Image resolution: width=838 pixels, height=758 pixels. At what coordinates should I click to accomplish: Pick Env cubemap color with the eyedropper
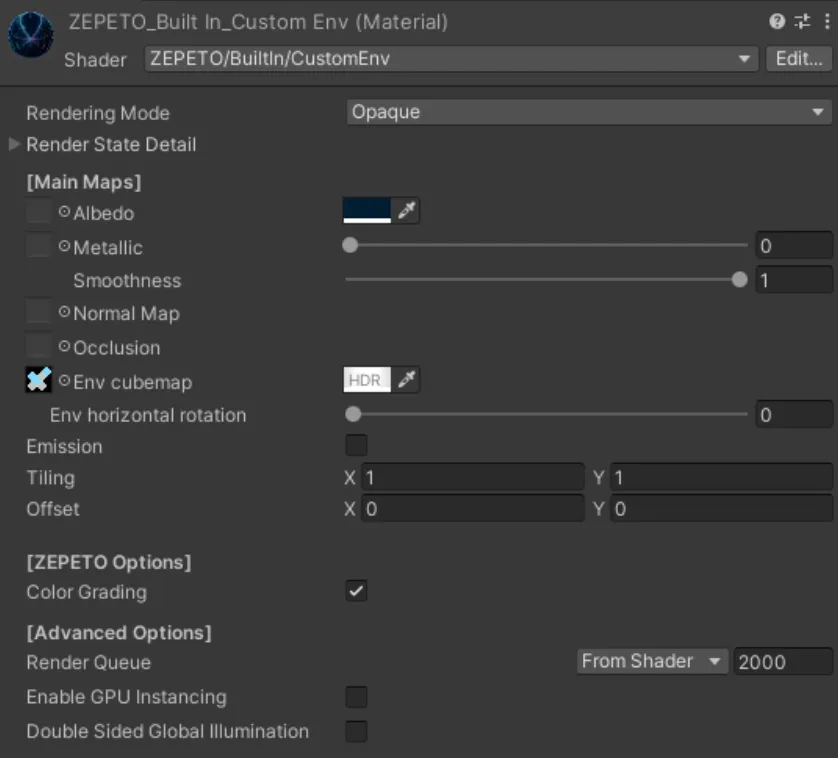[406, 380]
